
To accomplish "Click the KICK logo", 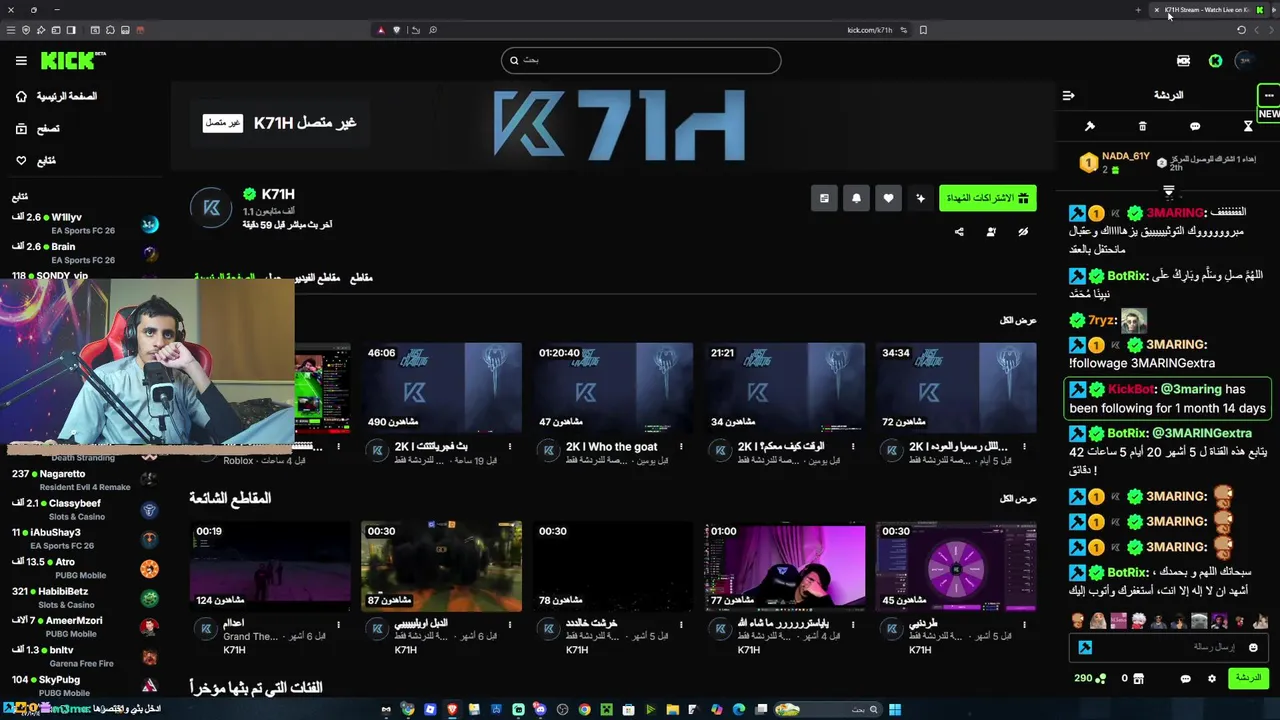I will 73,61.
